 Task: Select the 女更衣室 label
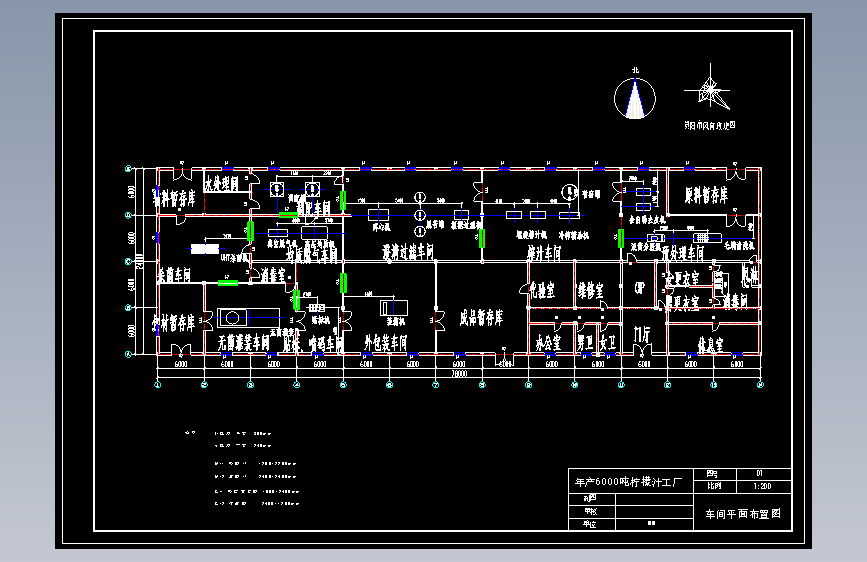682,279
